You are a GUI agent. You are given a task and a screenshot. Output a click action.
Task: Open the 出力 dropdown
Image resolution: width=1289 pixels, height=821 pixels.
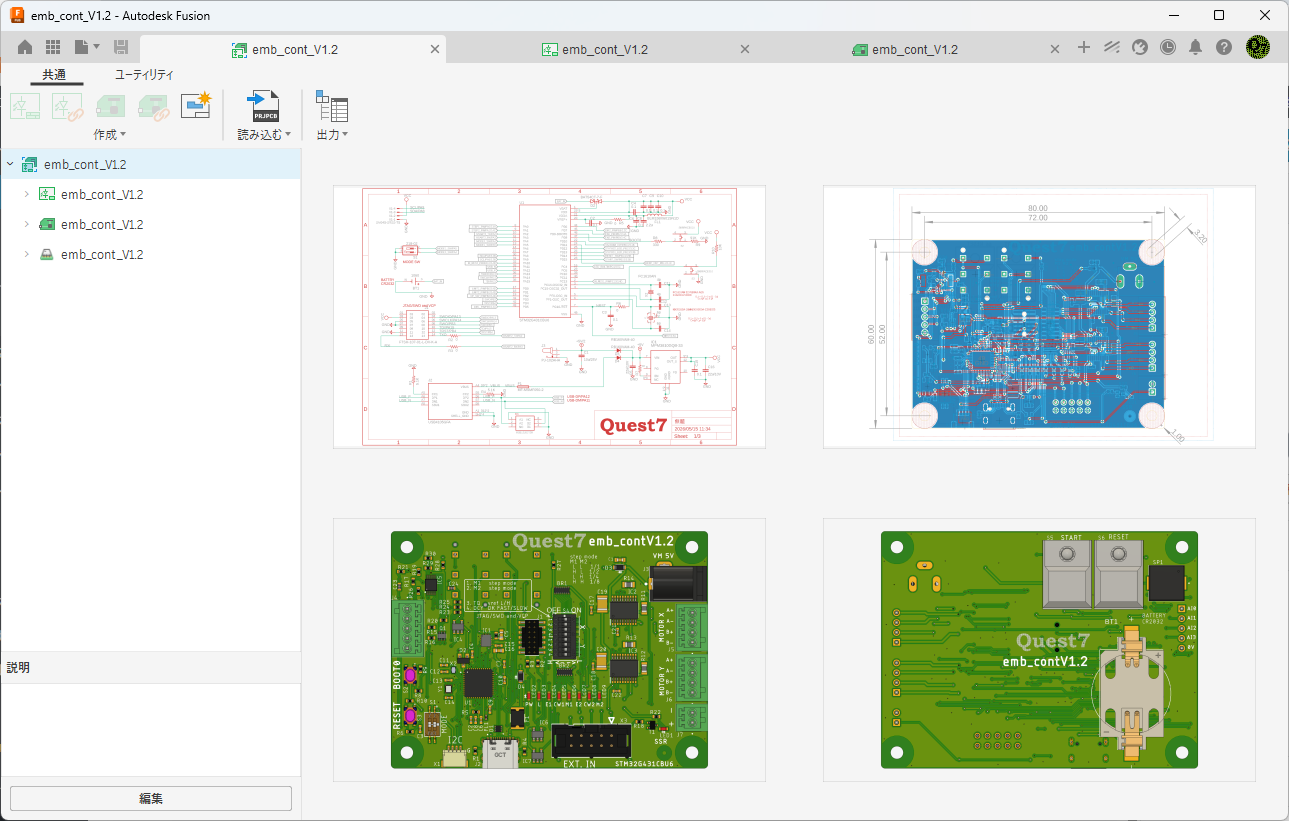pos(332,135)
